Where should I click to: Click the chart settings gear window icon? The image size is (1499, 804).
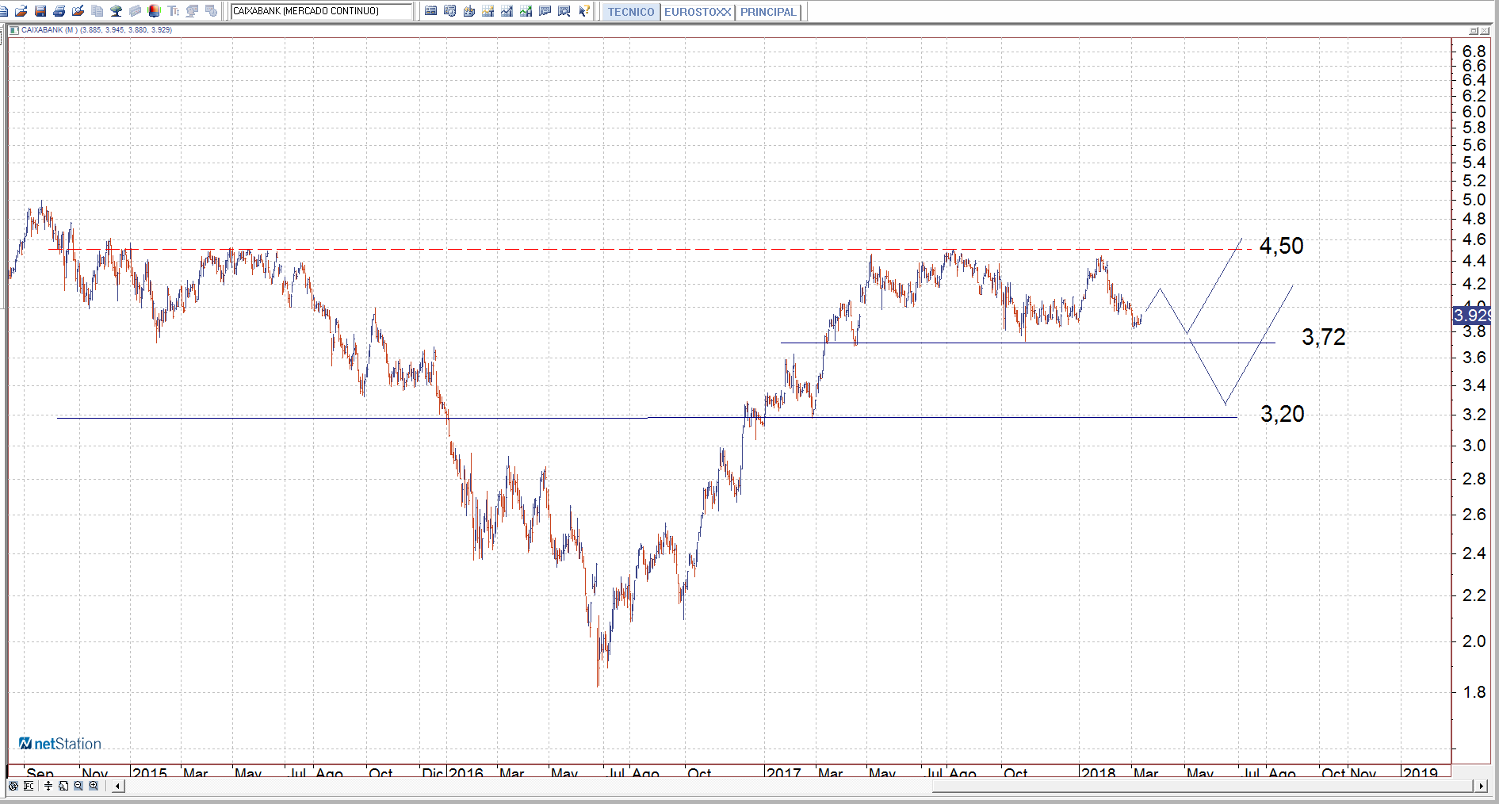(450, 11)
